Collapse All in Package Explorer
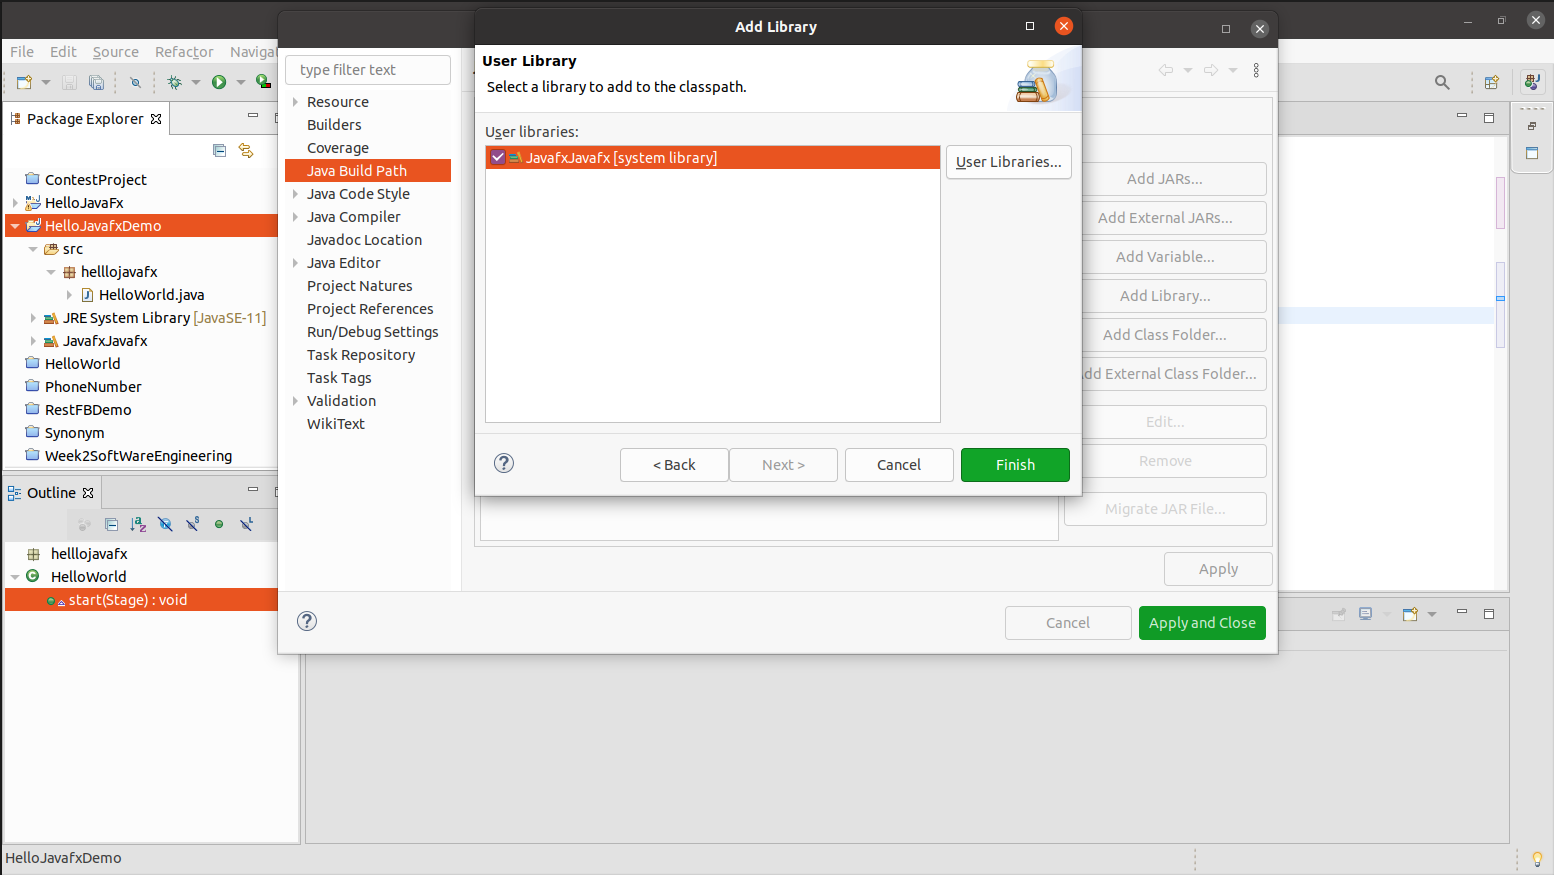This screenshot has height=875, width=1554. 219,150
